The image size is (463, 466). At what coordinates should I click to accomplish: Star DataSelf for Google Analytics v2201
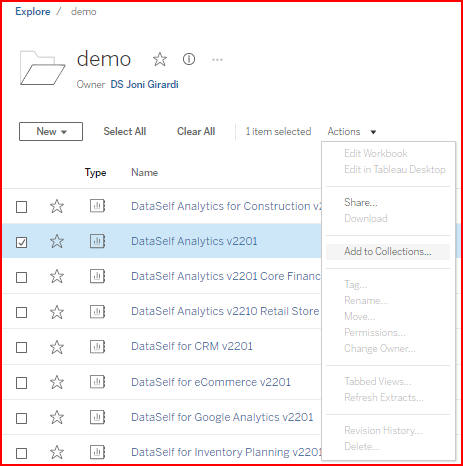point(57,417)
